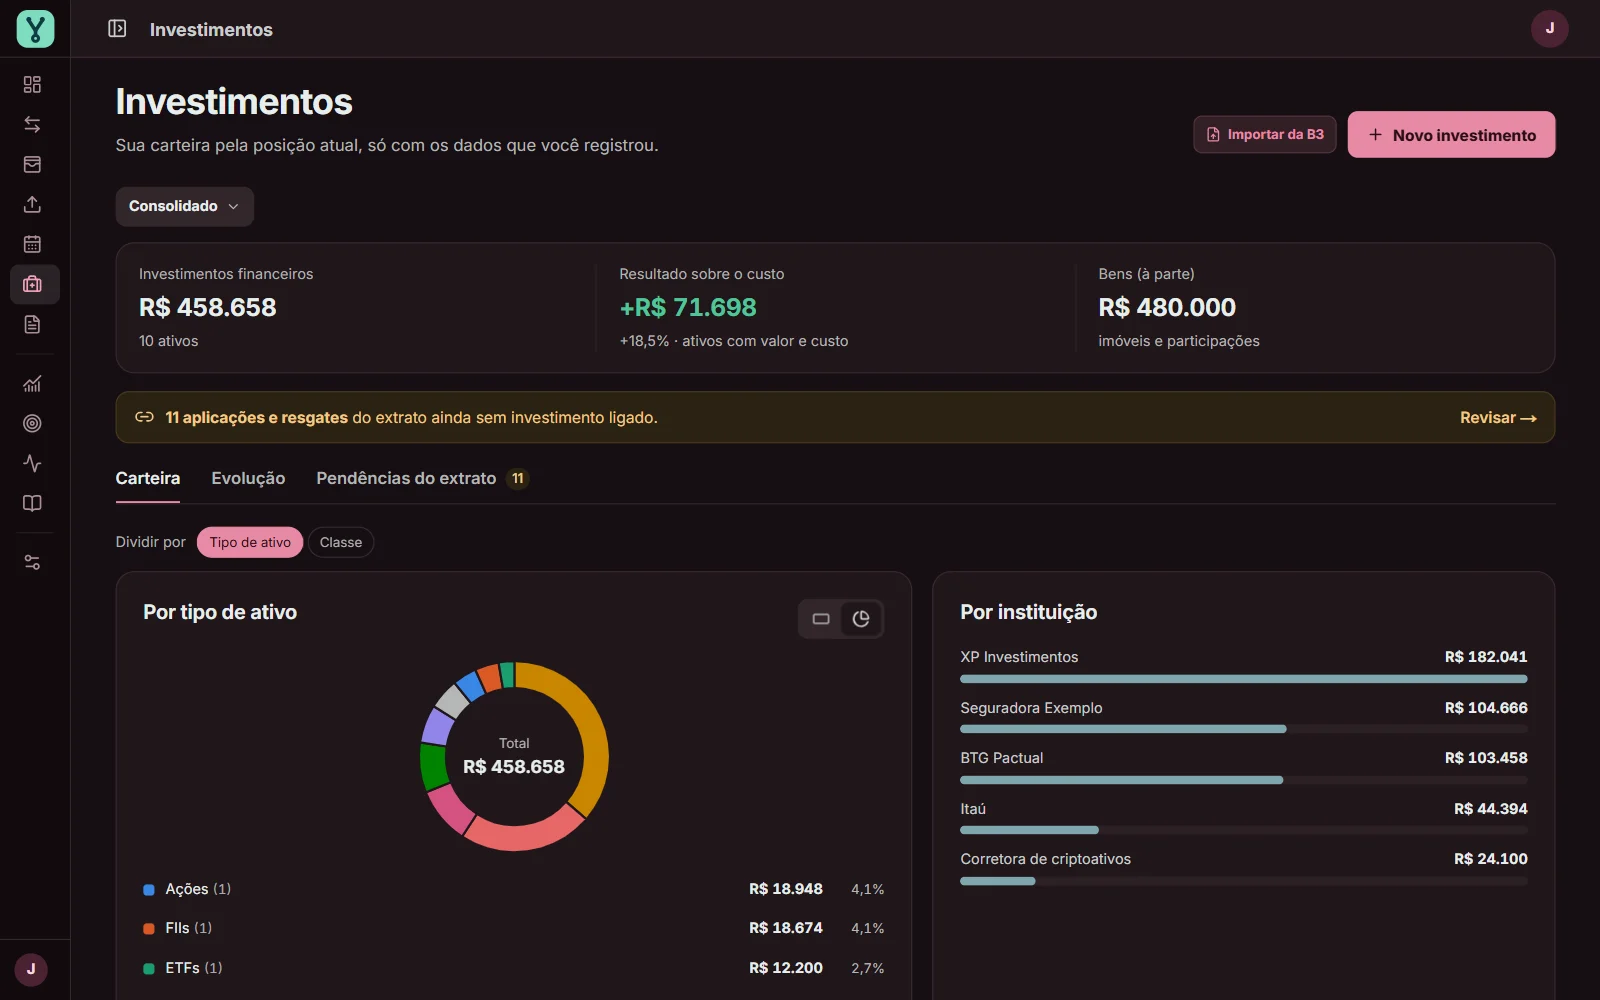Switch to the Carteira tab

[x=148, y=478]
